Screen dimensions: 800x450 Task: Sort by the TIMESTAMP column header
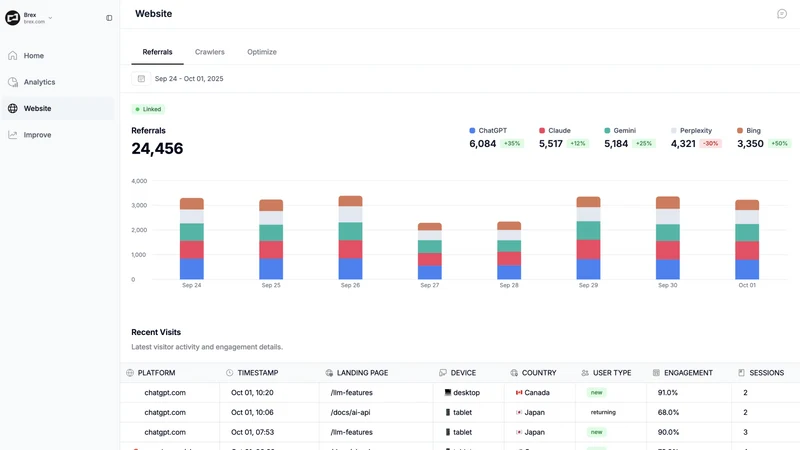click(258, 373)
